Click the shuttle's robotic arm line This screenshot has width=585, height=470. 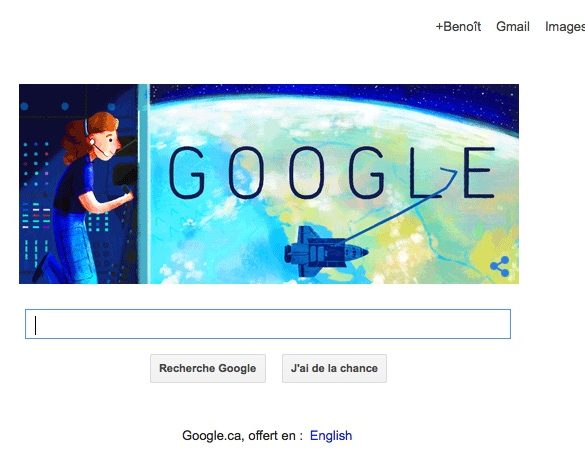pyautogui.click(x=399, y=209)
